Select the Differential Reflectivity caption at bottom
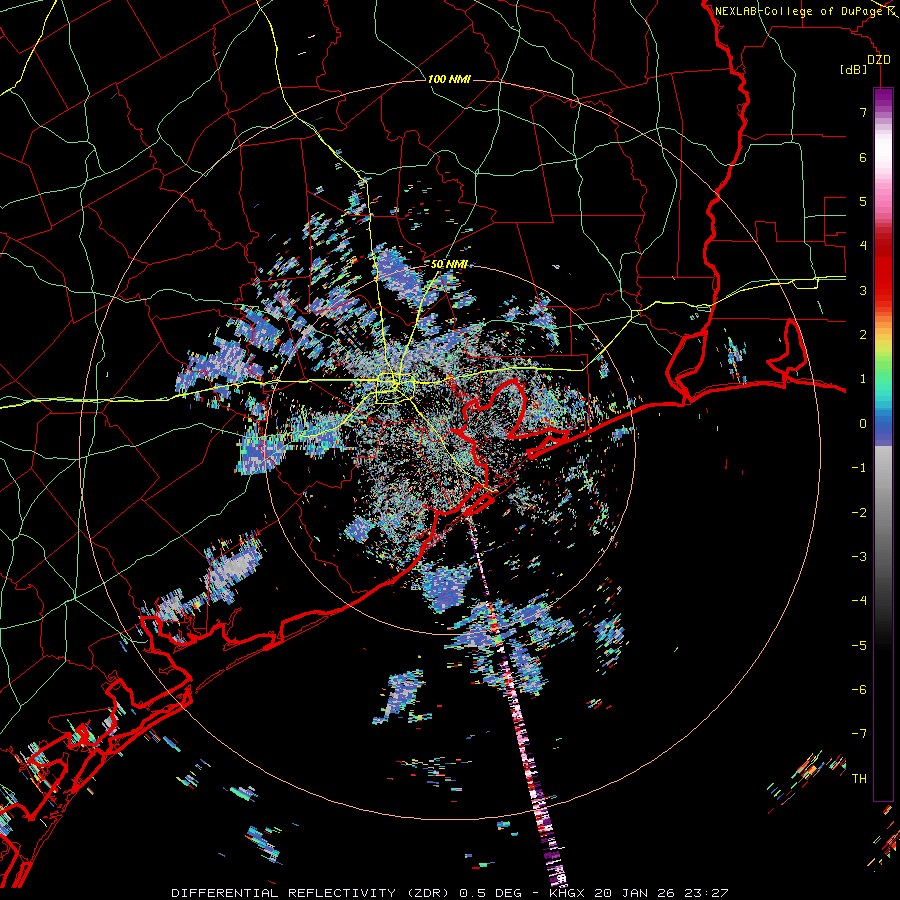The height and width of the screenshot is (900, 900). 449,893
